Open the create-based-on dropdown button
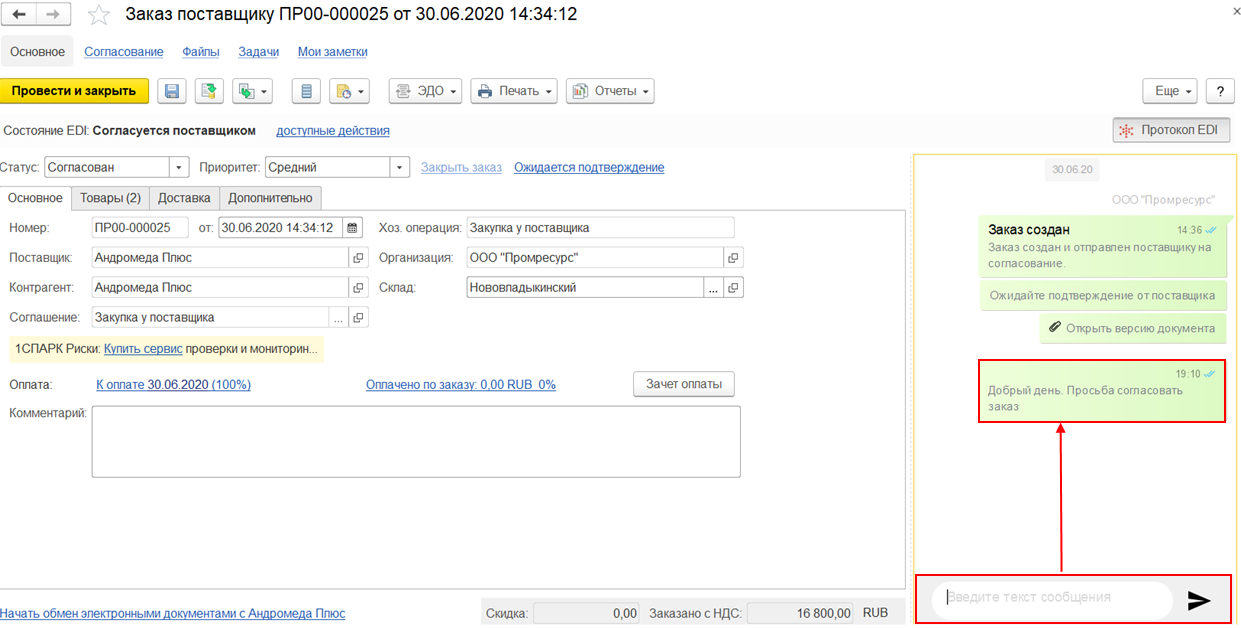Screen dimensions: 1241x628 [x=252, y=91]
